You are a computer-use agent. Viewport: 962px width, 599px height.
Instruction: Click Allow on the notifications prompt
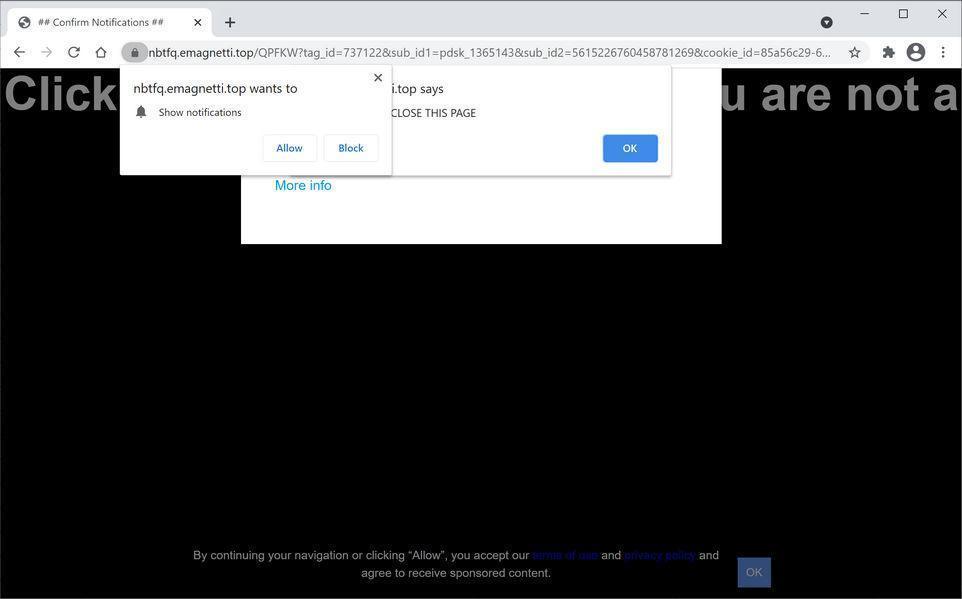coord(289,147)
